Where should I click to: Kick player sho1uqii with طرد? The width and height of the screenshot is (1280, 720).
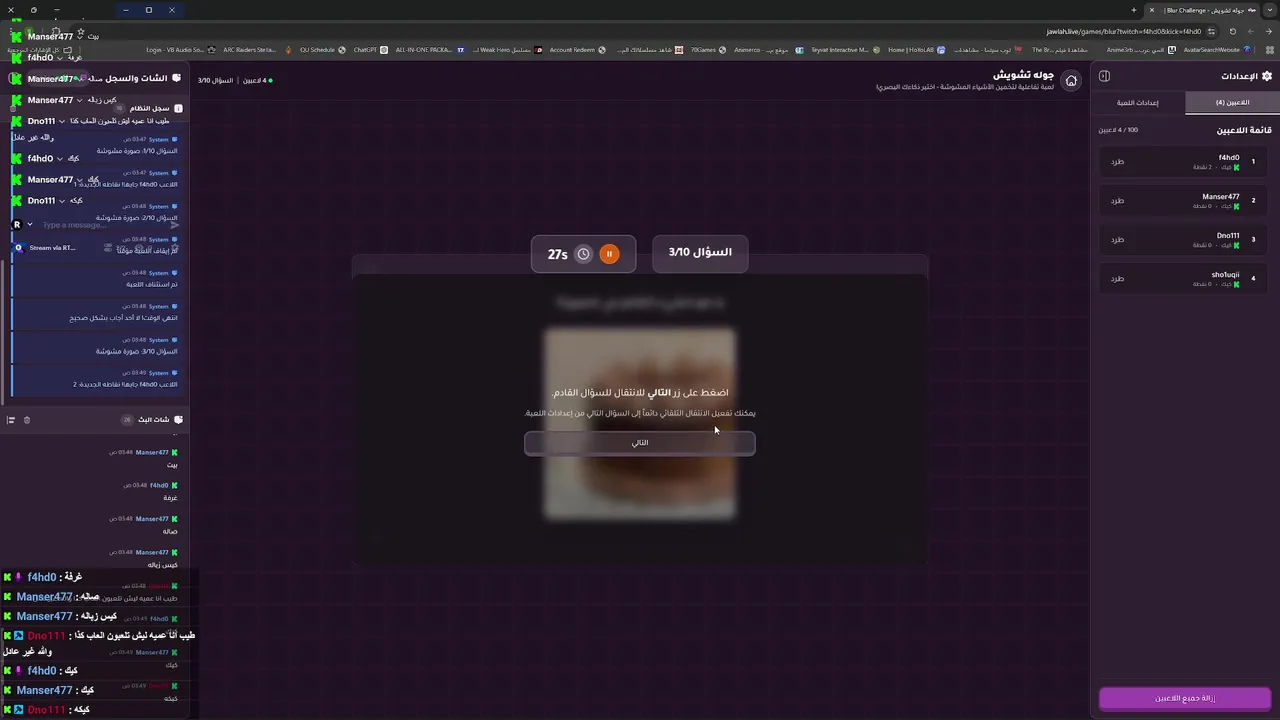point(1117,278)
